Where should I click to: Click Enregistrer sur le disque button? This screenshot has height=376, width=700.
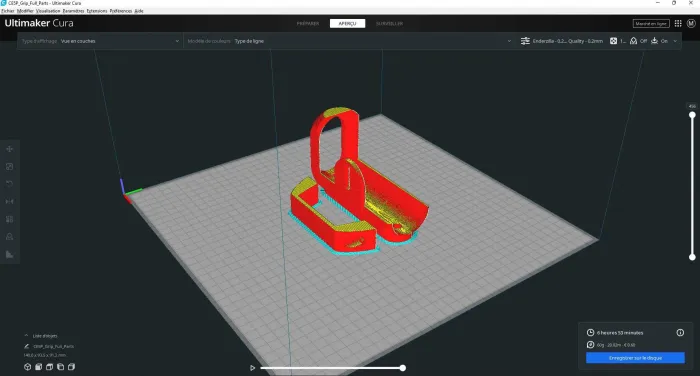[x=635, y=358]
